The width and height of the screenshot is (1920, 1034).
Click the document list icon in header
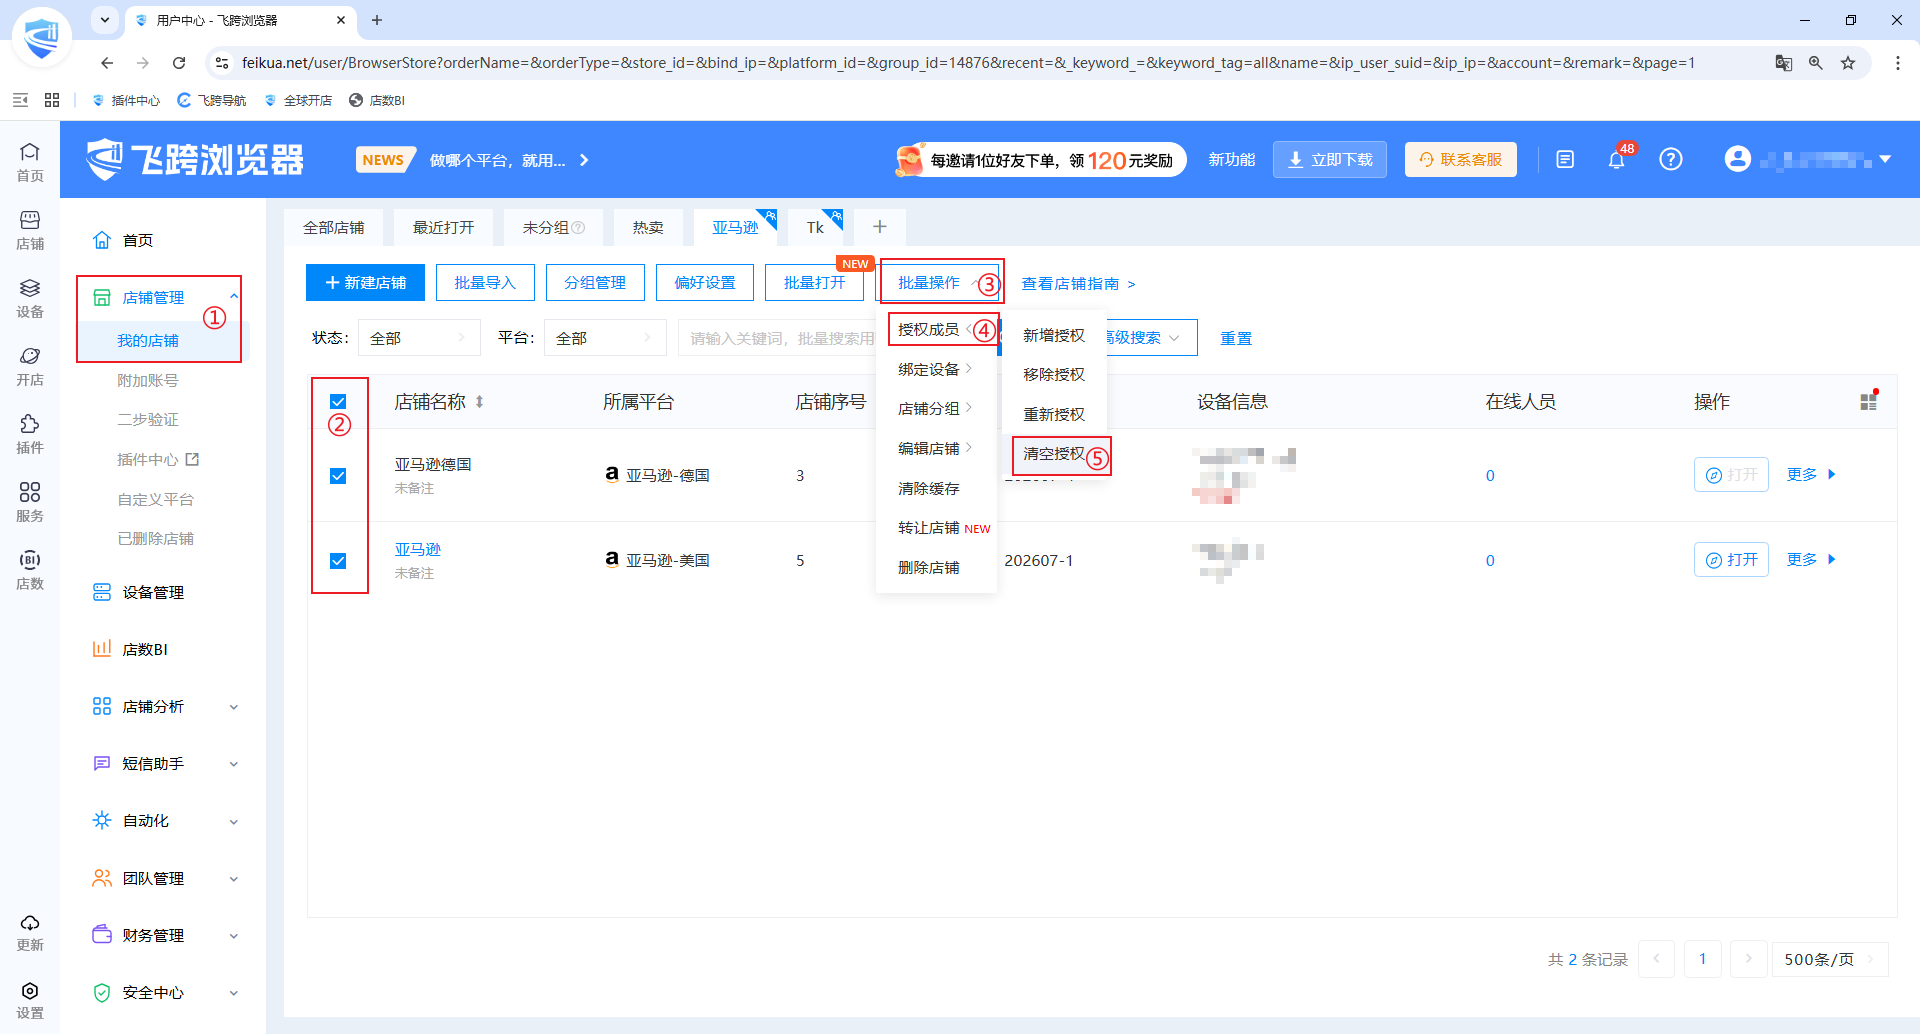(1565, 159)
